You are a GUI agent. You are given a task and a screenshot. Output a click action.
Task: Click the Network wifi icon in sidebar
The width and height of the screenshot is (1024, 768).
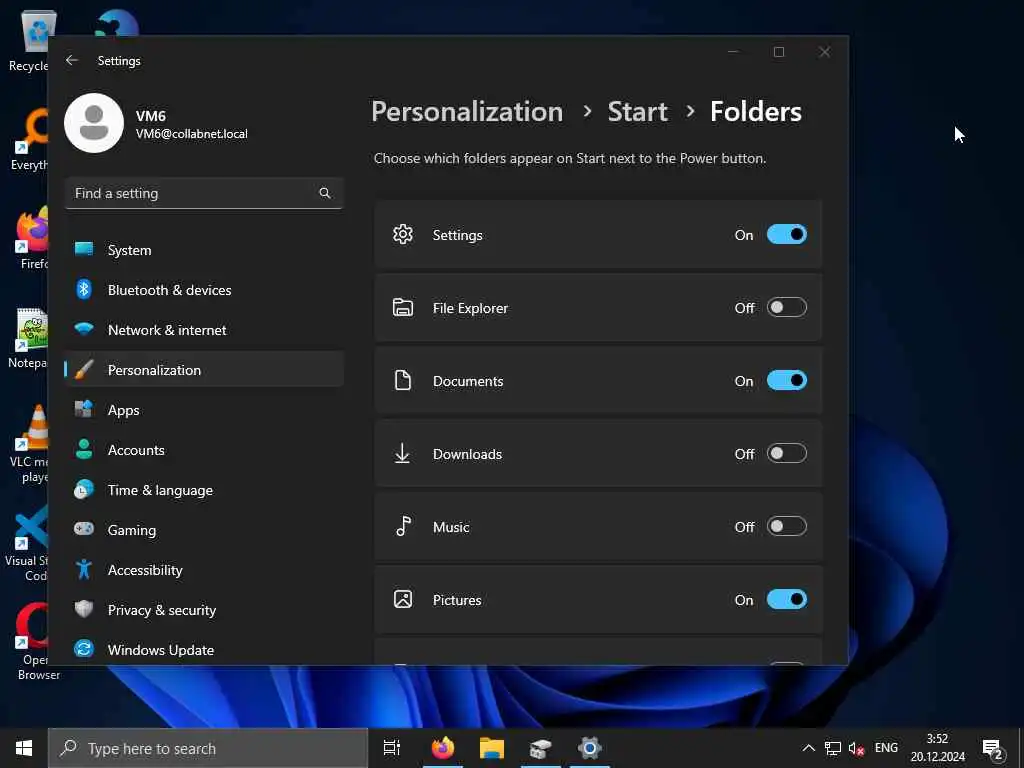pos(84,328)
